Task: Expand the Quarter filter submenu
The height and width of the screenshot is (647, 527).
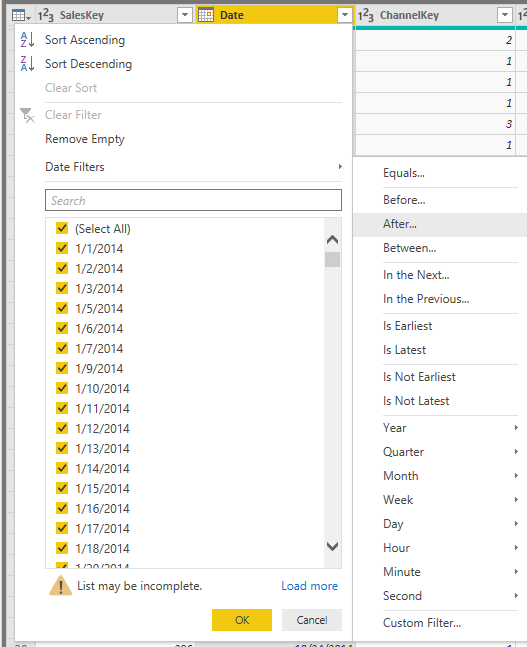Action: [516, 451]
